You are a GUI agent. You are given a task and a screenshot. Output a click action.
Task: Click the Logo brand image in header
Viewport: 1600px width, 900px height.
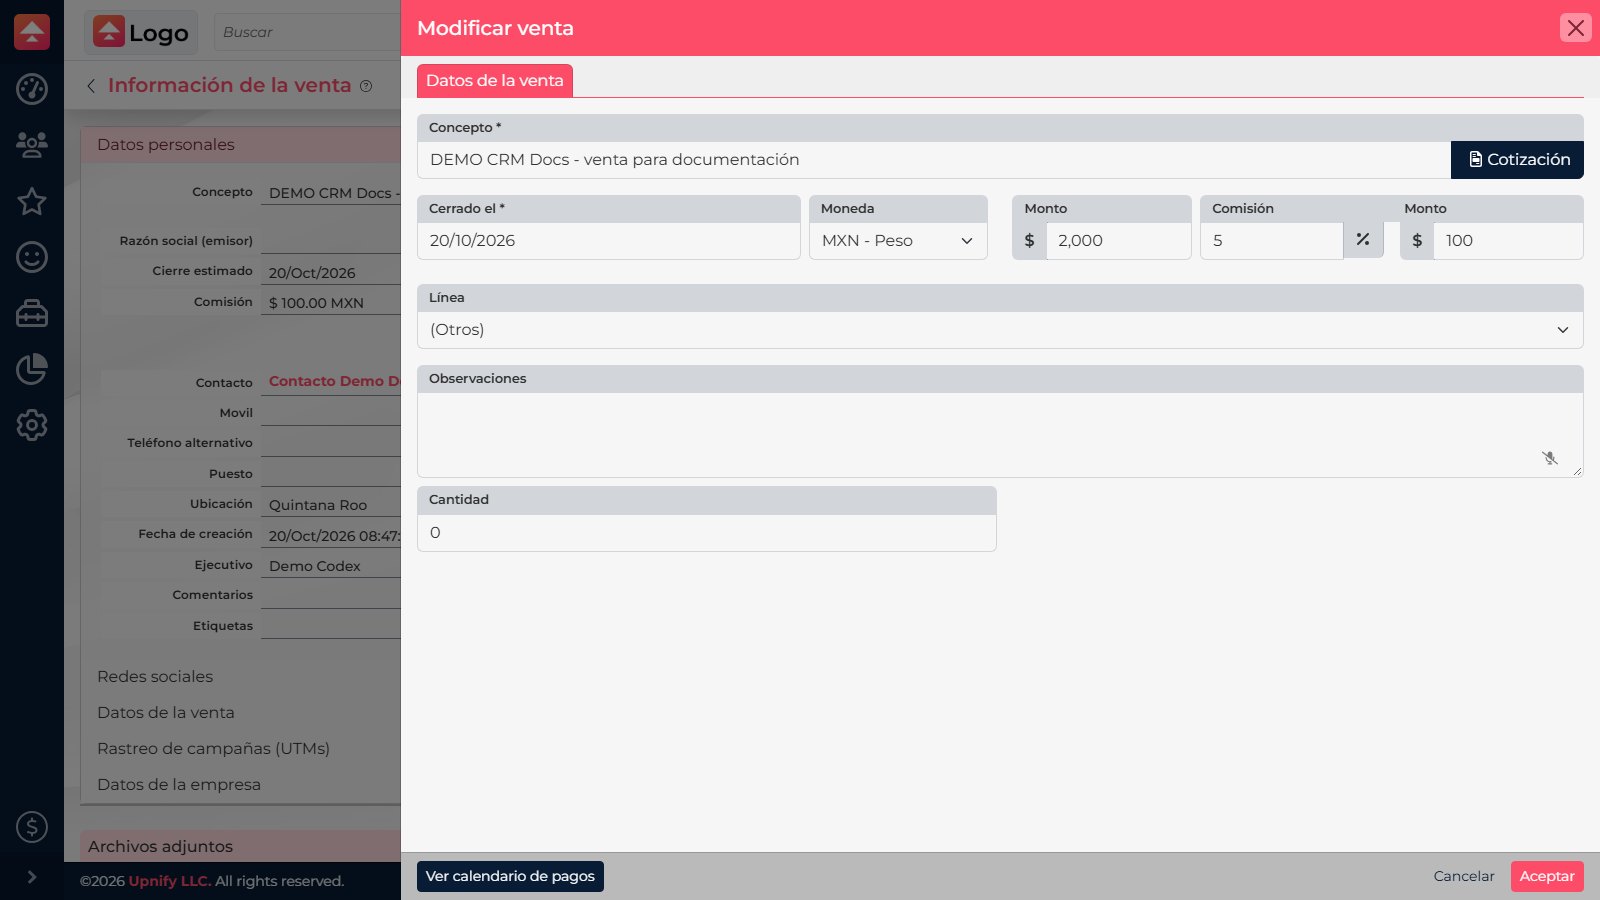point(141,32)
